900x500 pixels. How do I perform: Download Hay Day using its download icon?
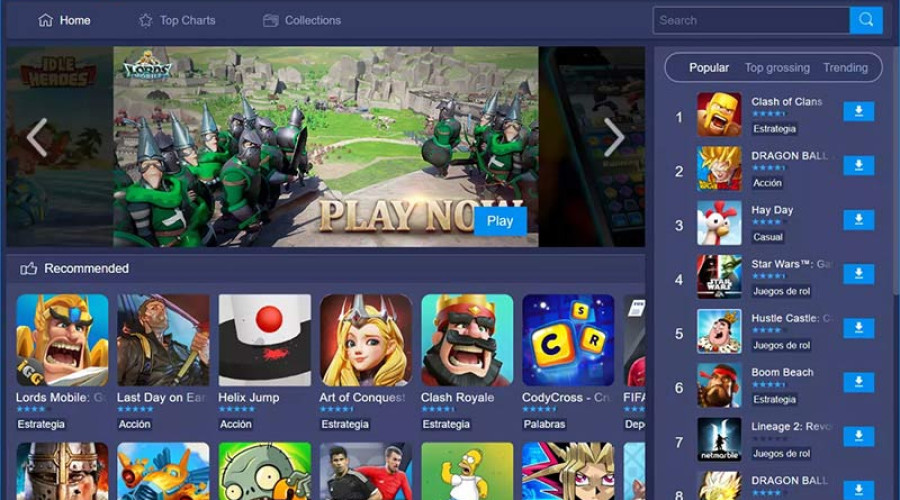click(x=858, y=220)
